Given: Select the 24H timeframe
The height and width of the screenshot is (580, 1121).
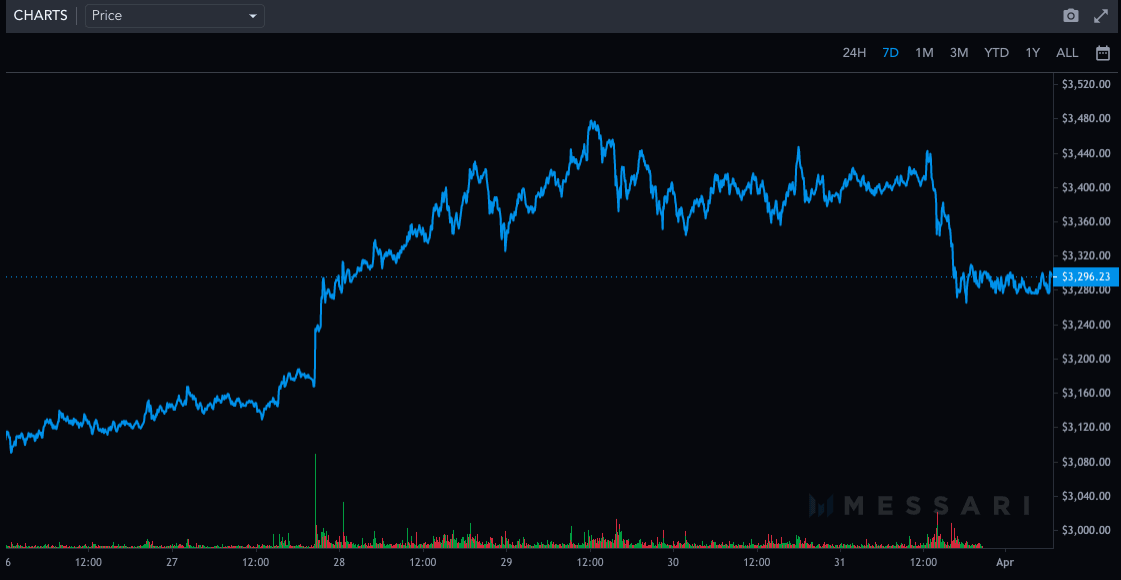Looking at the screenshot, I should pyautogui.click(x=854, y=52).
